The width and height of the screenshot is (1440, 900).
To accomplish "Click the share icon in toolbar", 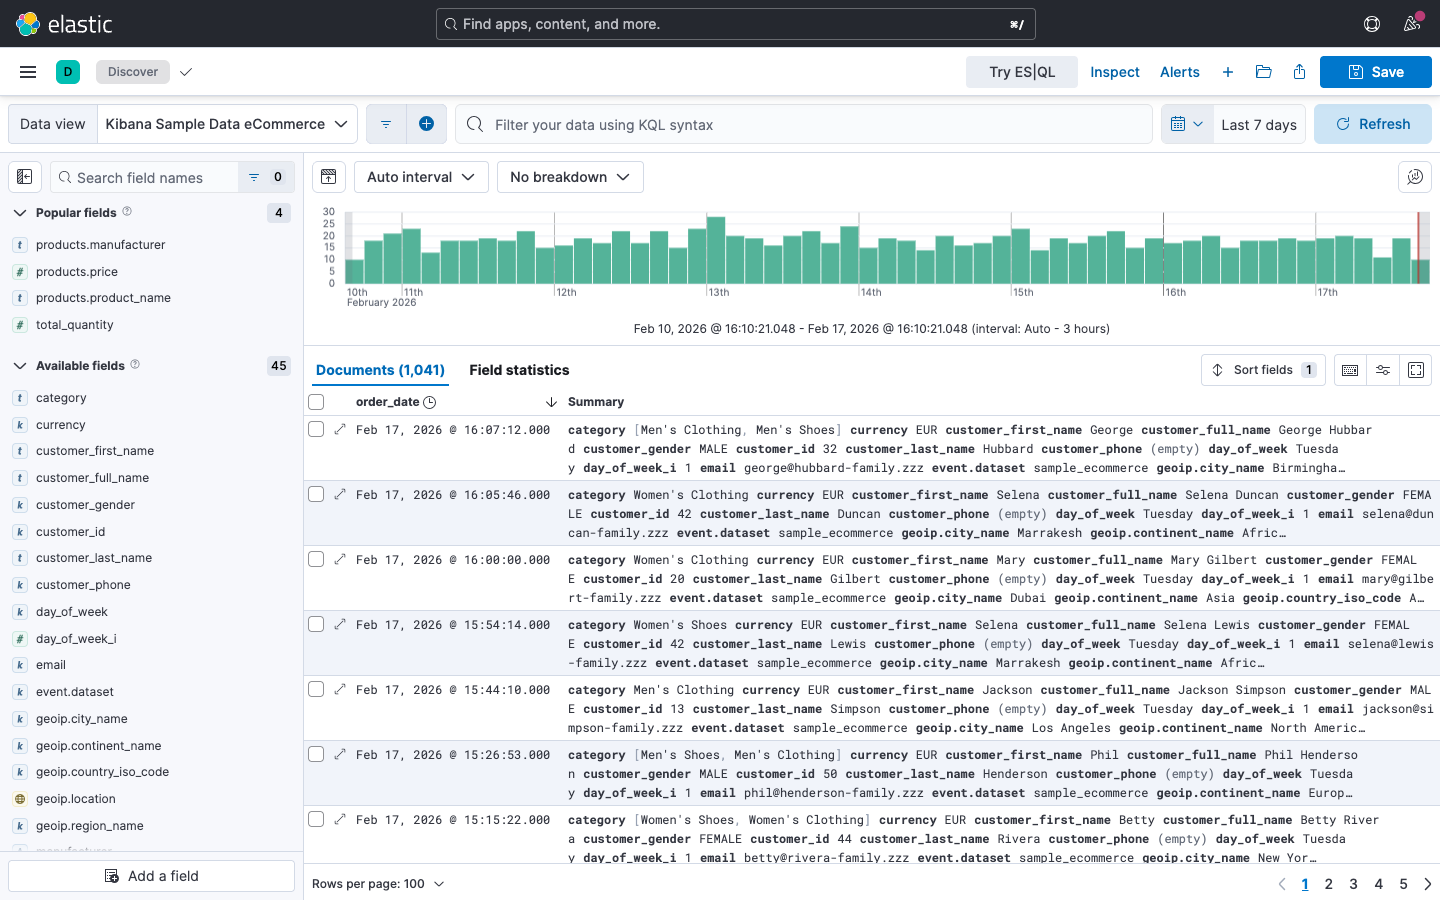I will (1299, 72).
